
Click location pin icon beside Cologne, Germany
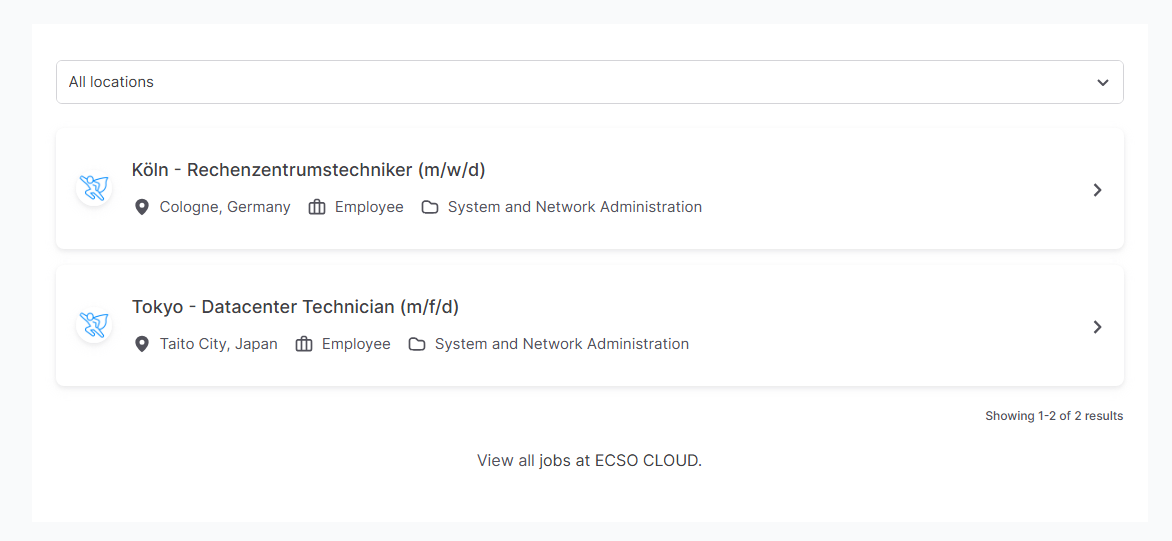pos(142,207)
